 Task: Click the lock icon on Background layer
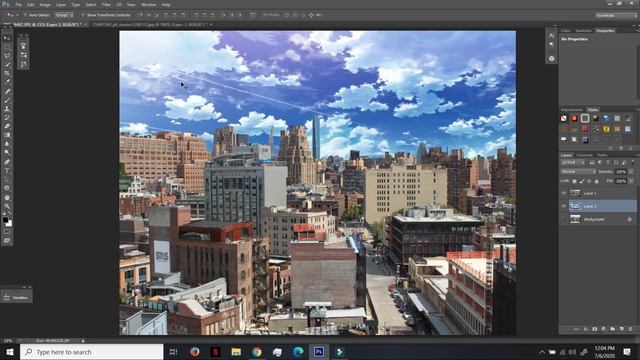pyautogui.click(x=629, y=219)
